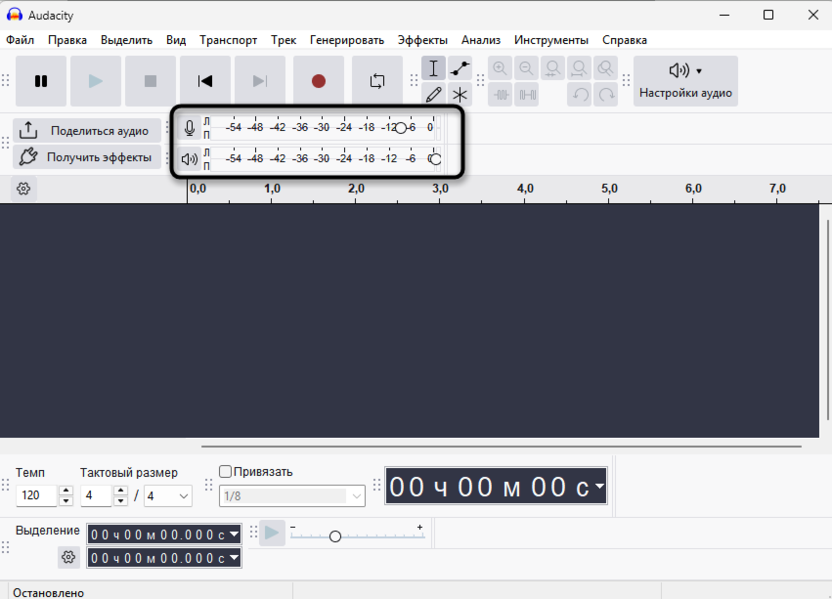The image size is (832, 599).
Task: Select the Draw pencil tool
Action: coord(433,95)
